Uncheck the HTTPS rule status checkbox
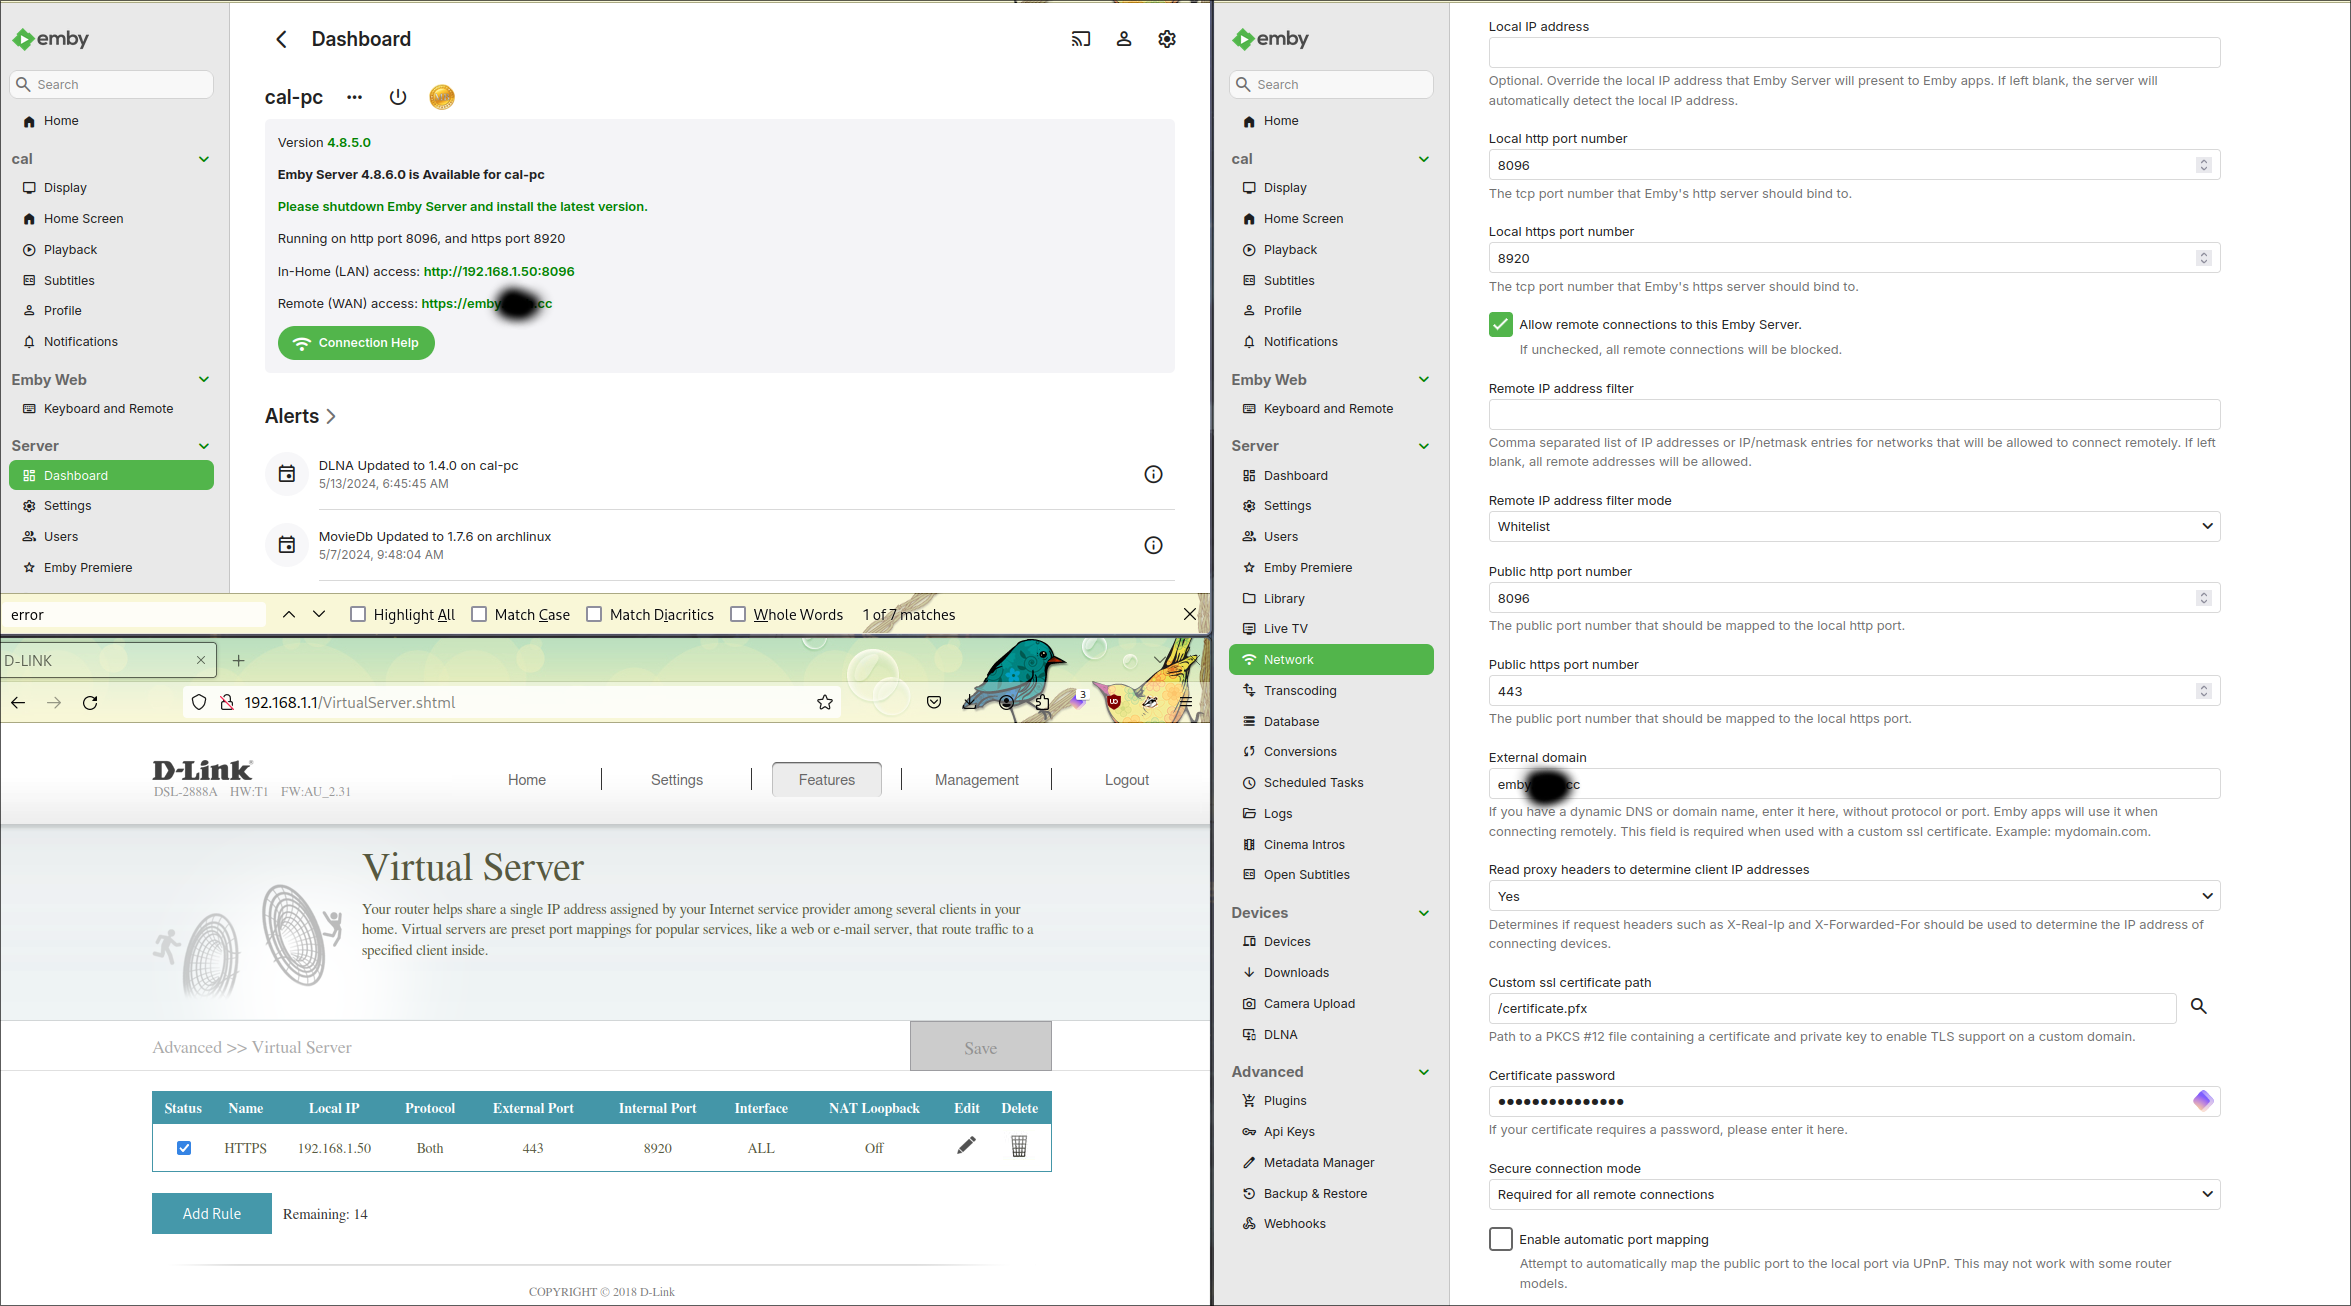The image size is (2351, 1306). (x=184, y=1148)
